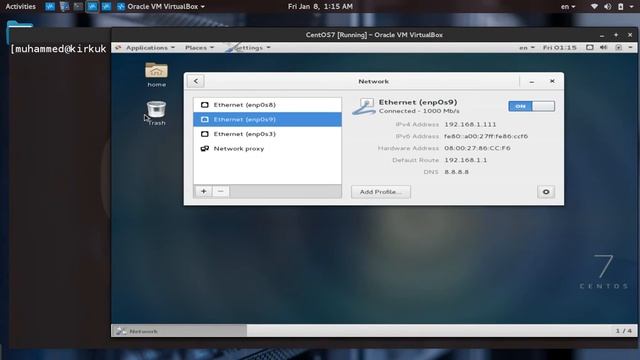Click default route value 192.168.1.1

pos(465,160)
